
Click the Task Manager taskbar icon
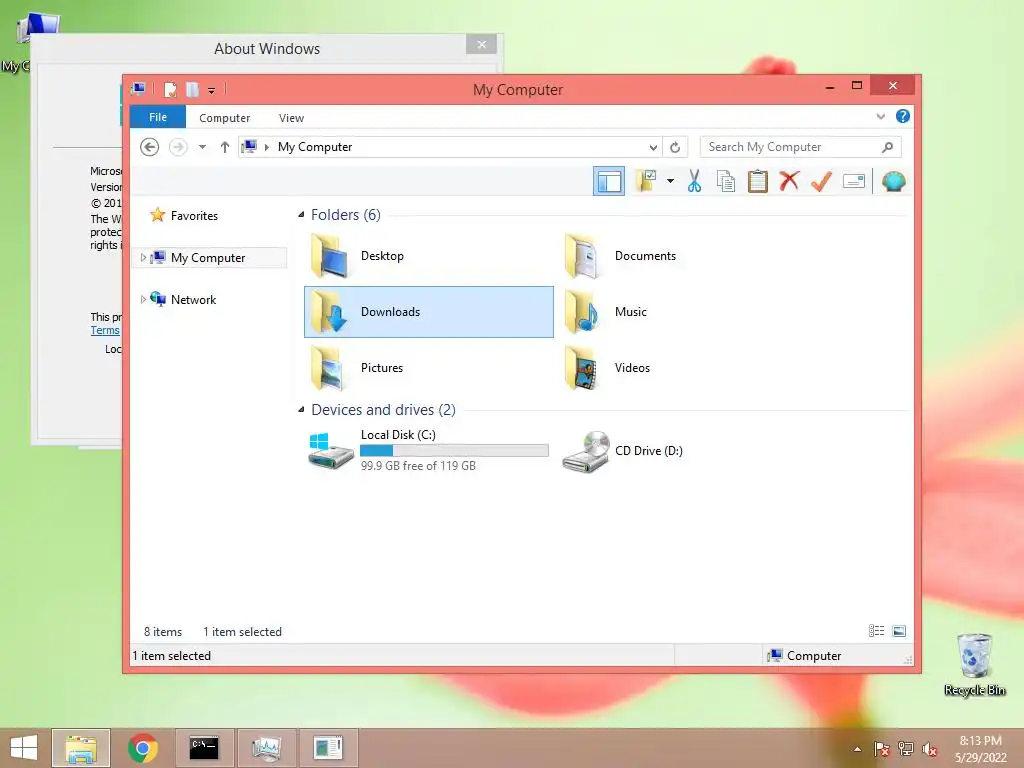[266, 748]
